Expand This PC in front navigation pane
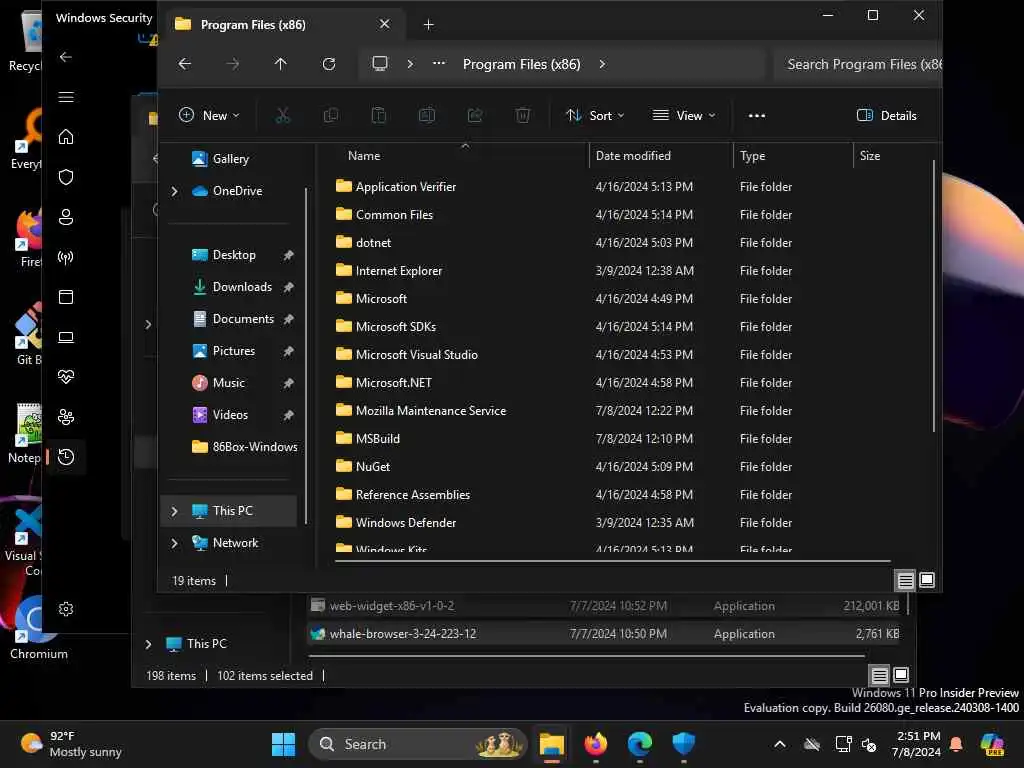Screen dimensions: 1024x768 (174, 511)
